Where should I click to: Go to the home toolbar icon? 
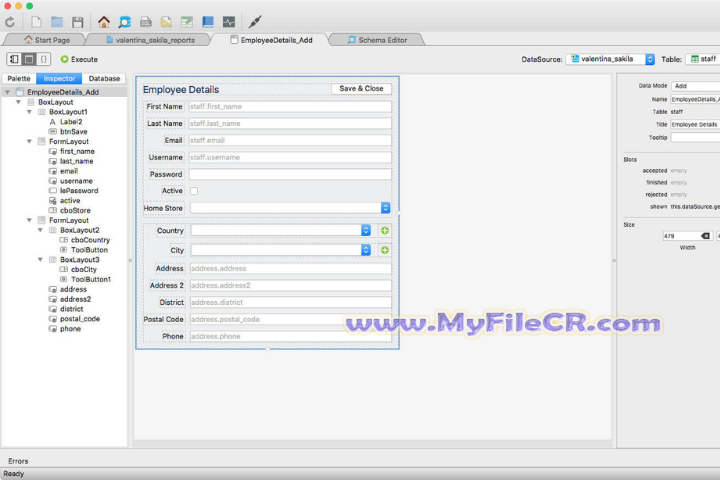104,22
